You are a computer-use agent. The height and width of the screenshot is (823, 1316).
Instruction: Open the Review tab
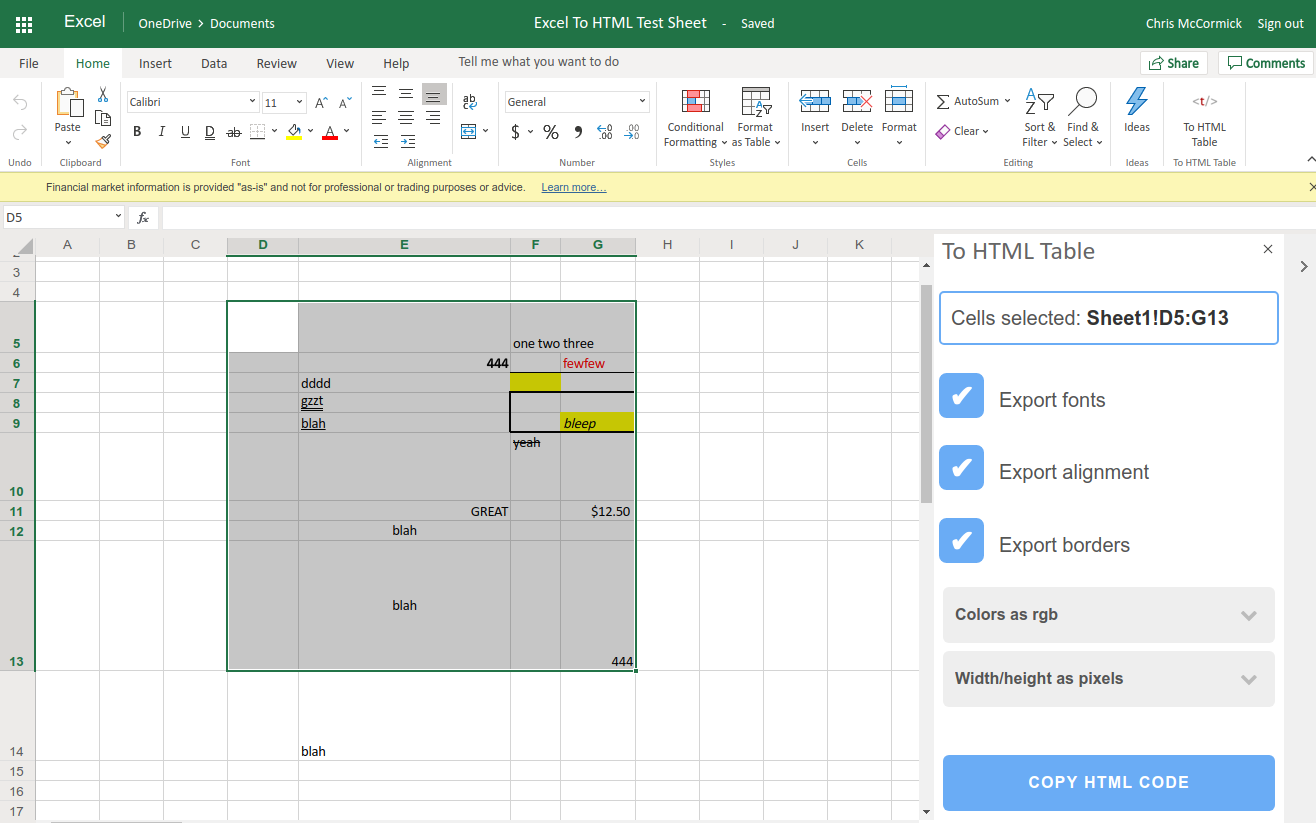(276, 62)
